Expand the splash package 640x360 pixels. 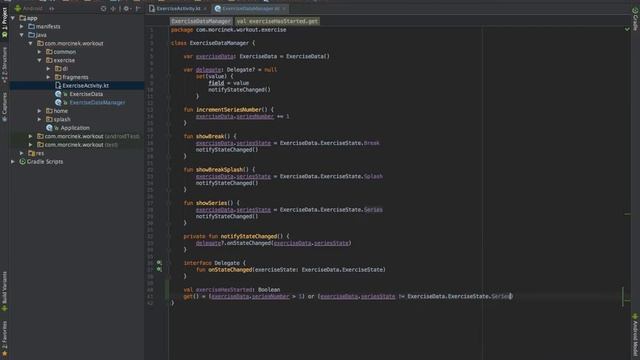[40, 120]
